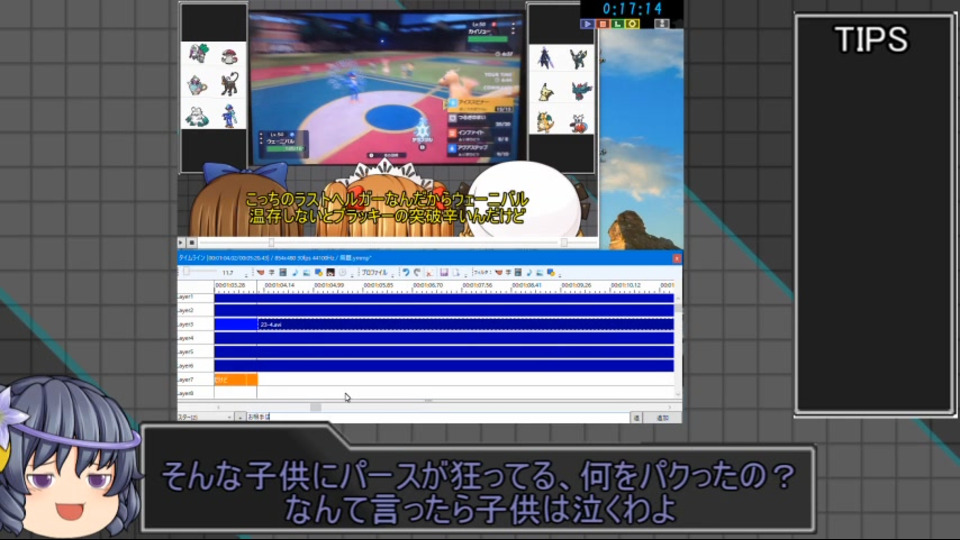Play the preview video
Viewport: 960px width, 540px height.
click(181, 242)
